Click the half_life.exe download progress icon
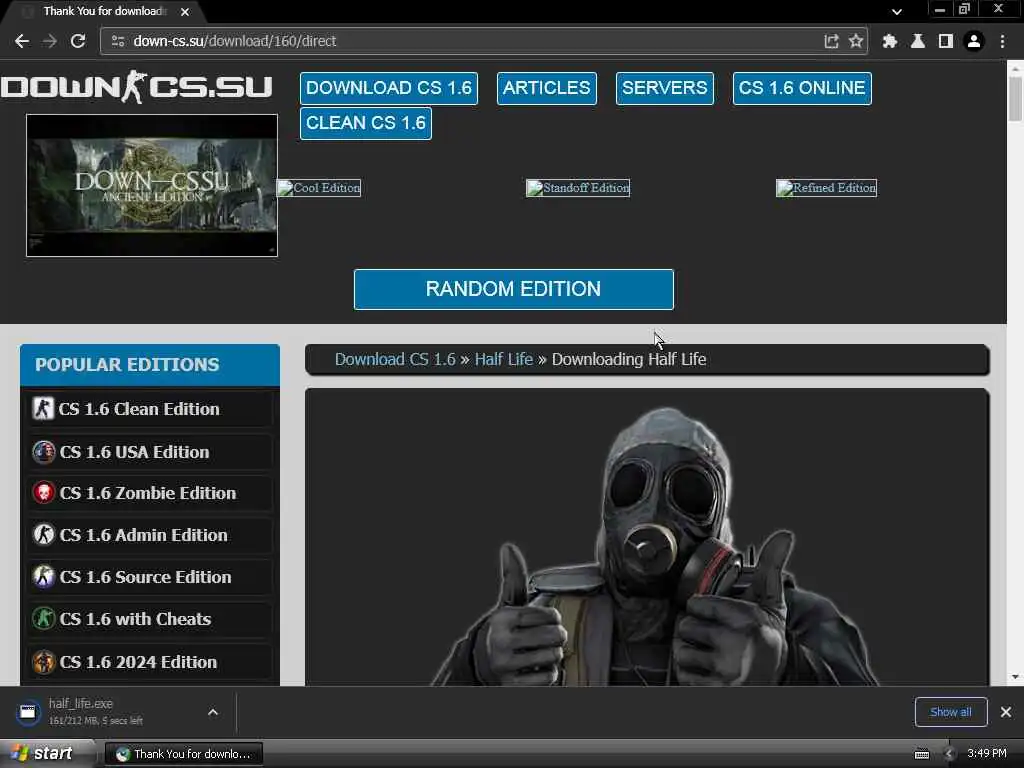This screenshot has height=768, width=1024. click(28, 712)
